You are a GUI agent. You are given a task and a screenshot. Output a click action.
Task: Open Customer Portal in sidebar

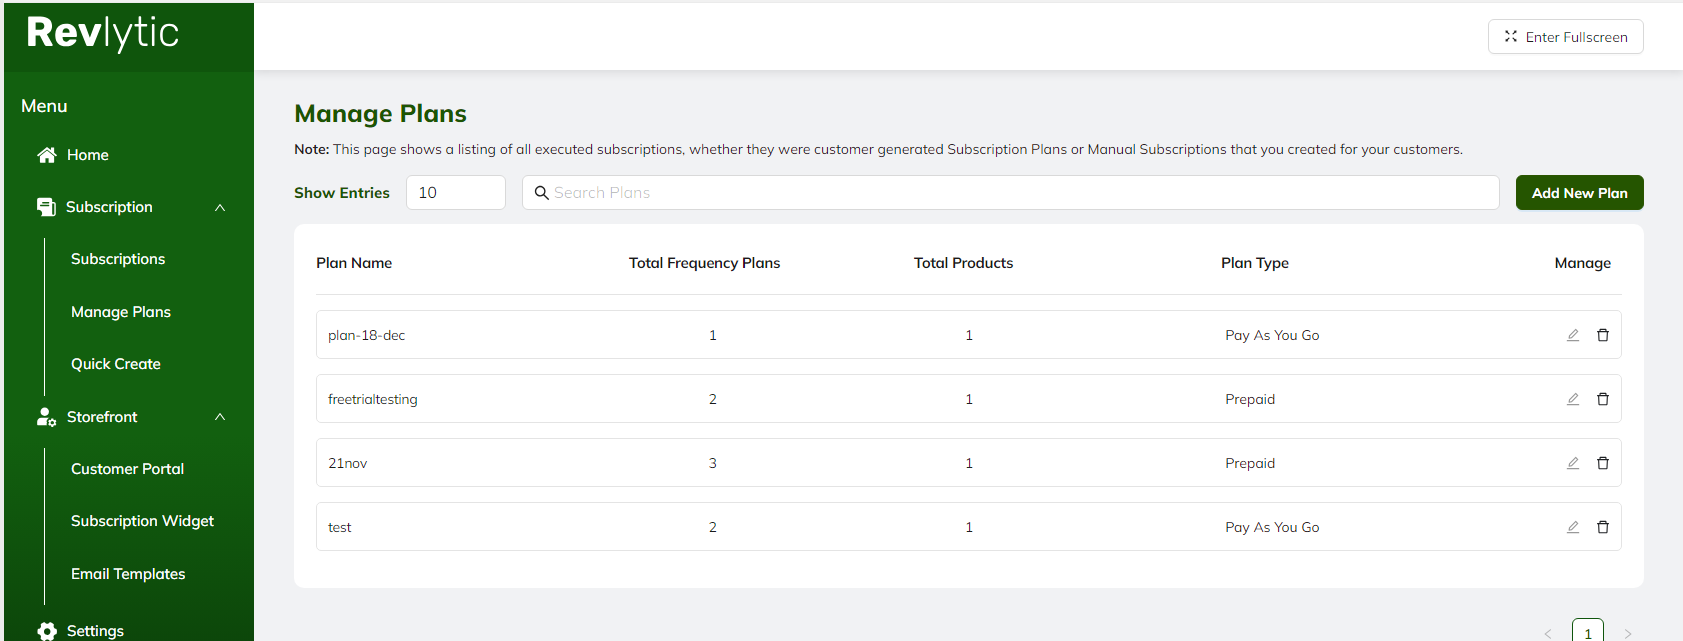click(127, 469)
